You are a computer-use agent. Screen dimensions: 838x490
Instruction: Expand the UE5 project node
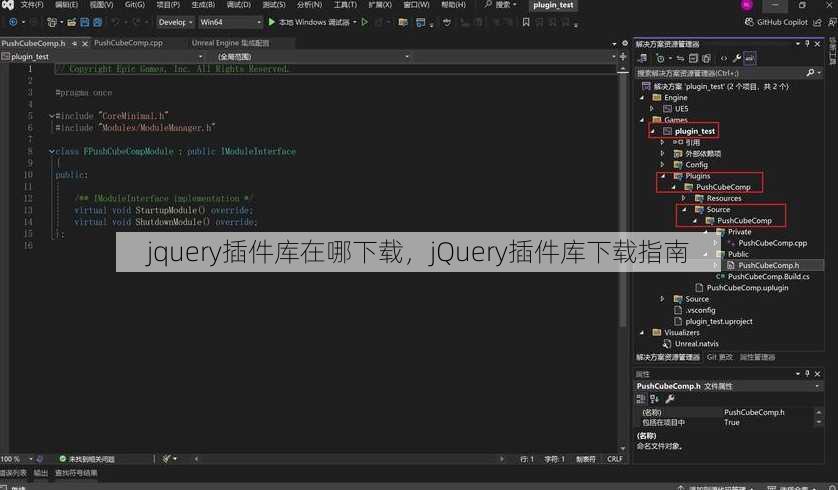click(652, 108)
